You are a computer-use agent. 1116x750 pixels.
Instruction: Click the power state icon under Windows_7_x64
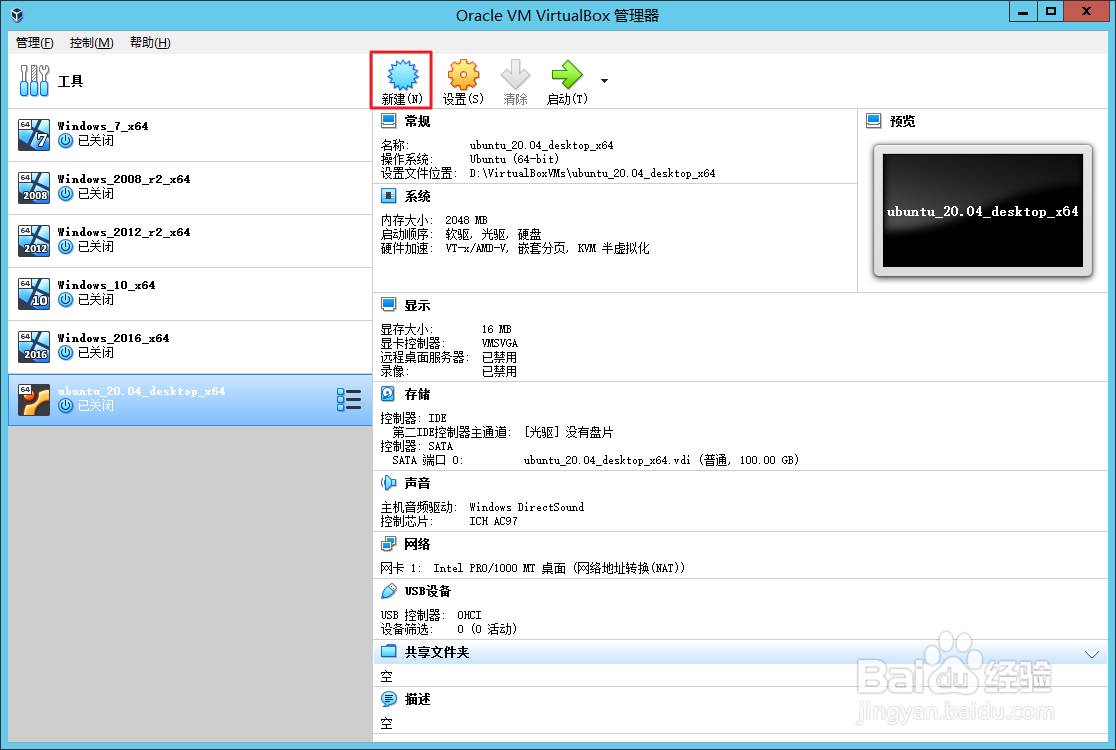tap(65, 141)
